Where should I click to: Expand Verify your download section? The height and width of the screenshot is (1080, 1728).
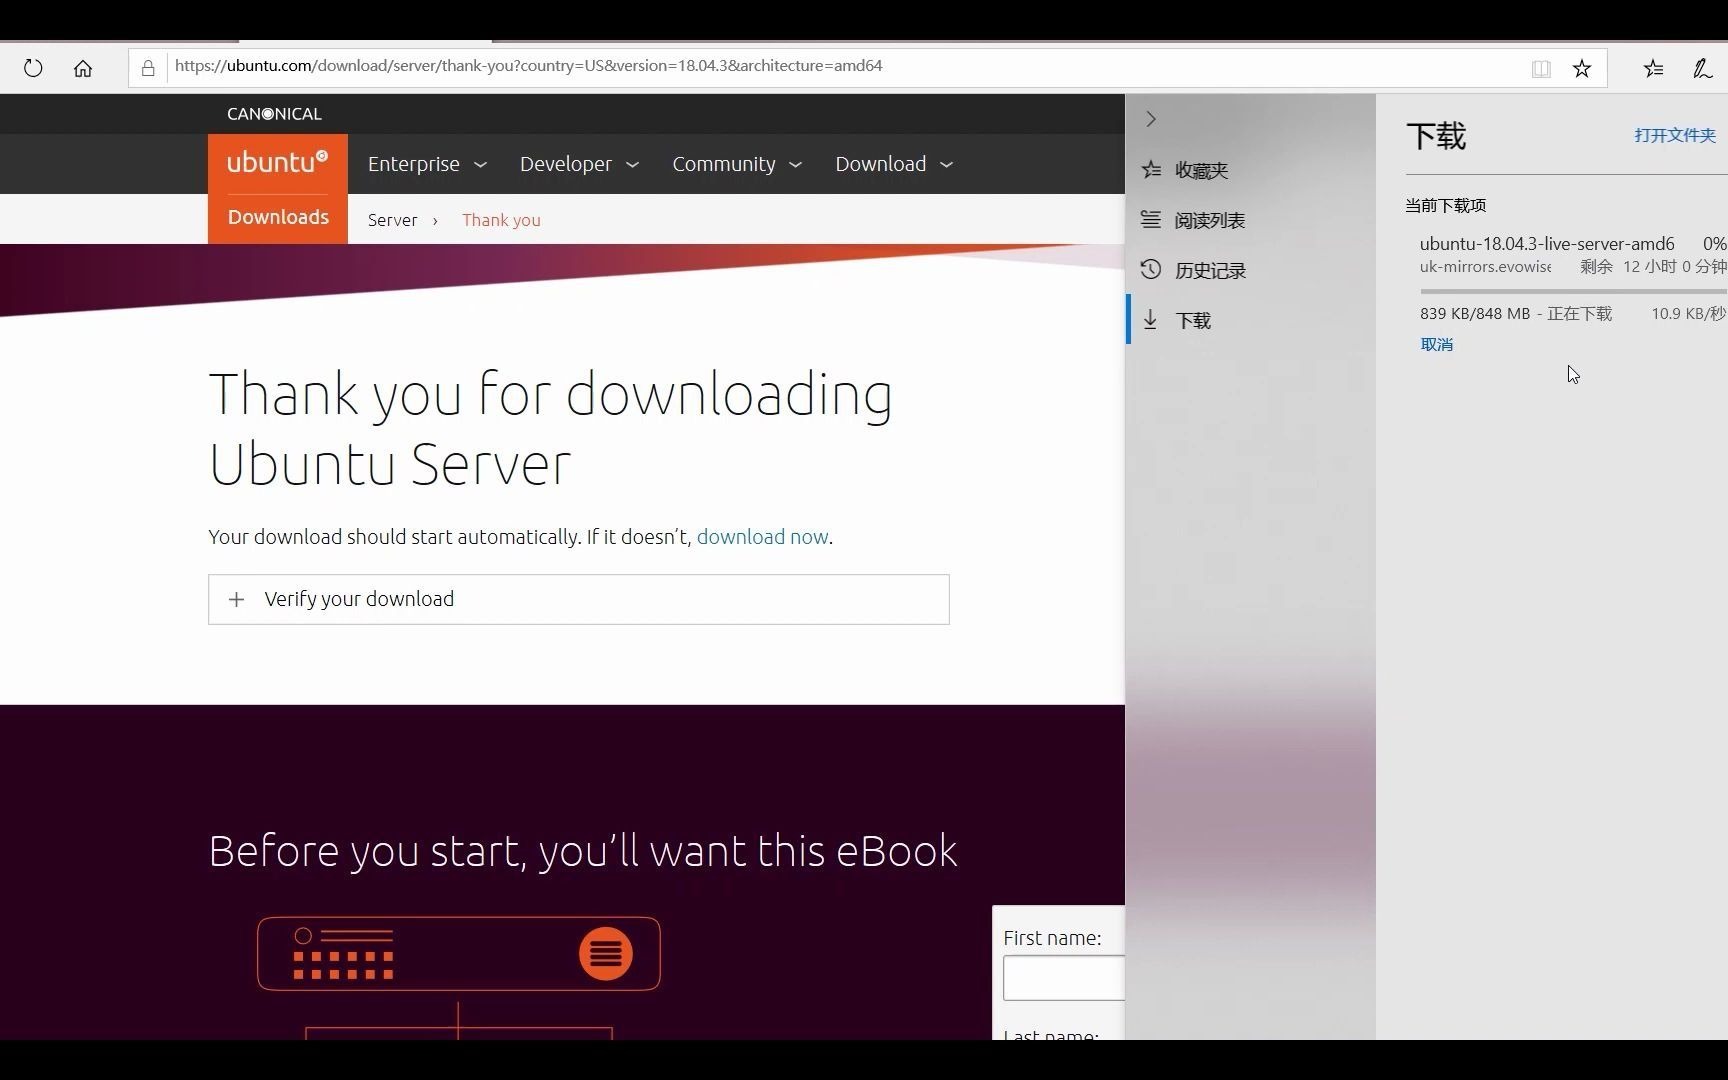[x=578, y=599]
